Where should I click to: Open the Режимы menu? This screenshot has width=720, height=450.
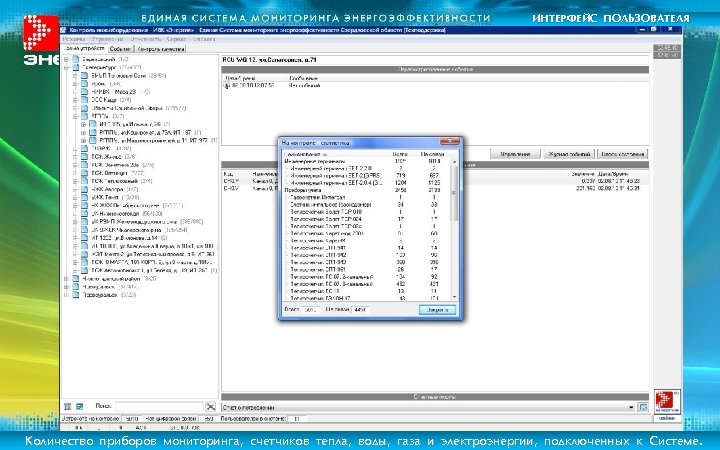[73, 39]
